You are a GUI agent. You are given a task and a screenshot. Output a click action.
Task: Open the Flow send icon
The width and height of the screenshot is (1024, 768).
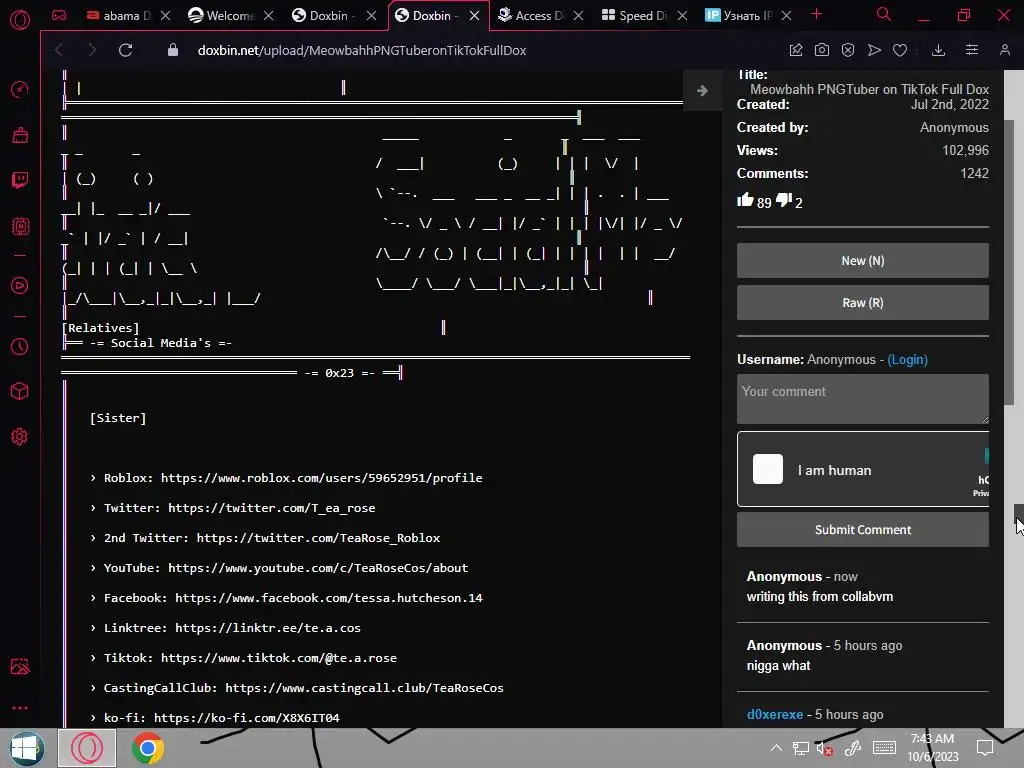(874, 50)
